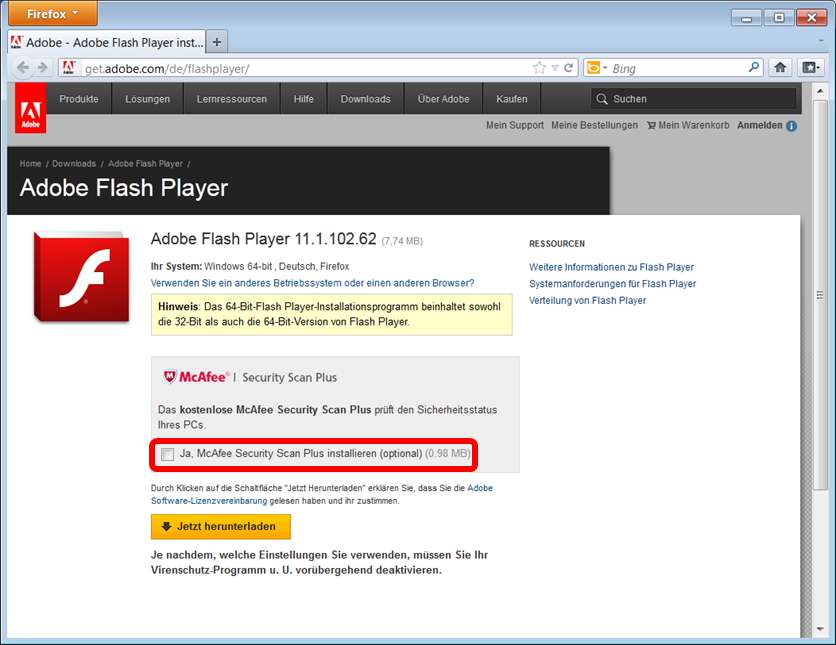This screenshot has width=836, height=645.
Task: Open the Lernressourcen navigation menu
Action: 232,99
